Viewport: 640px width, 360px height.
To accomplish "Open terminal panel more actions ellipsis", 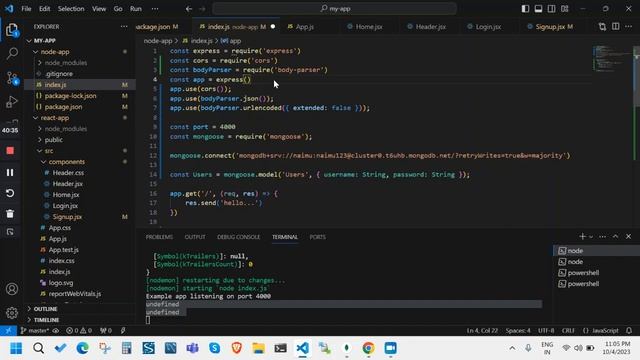I will [x=602, y=236].
